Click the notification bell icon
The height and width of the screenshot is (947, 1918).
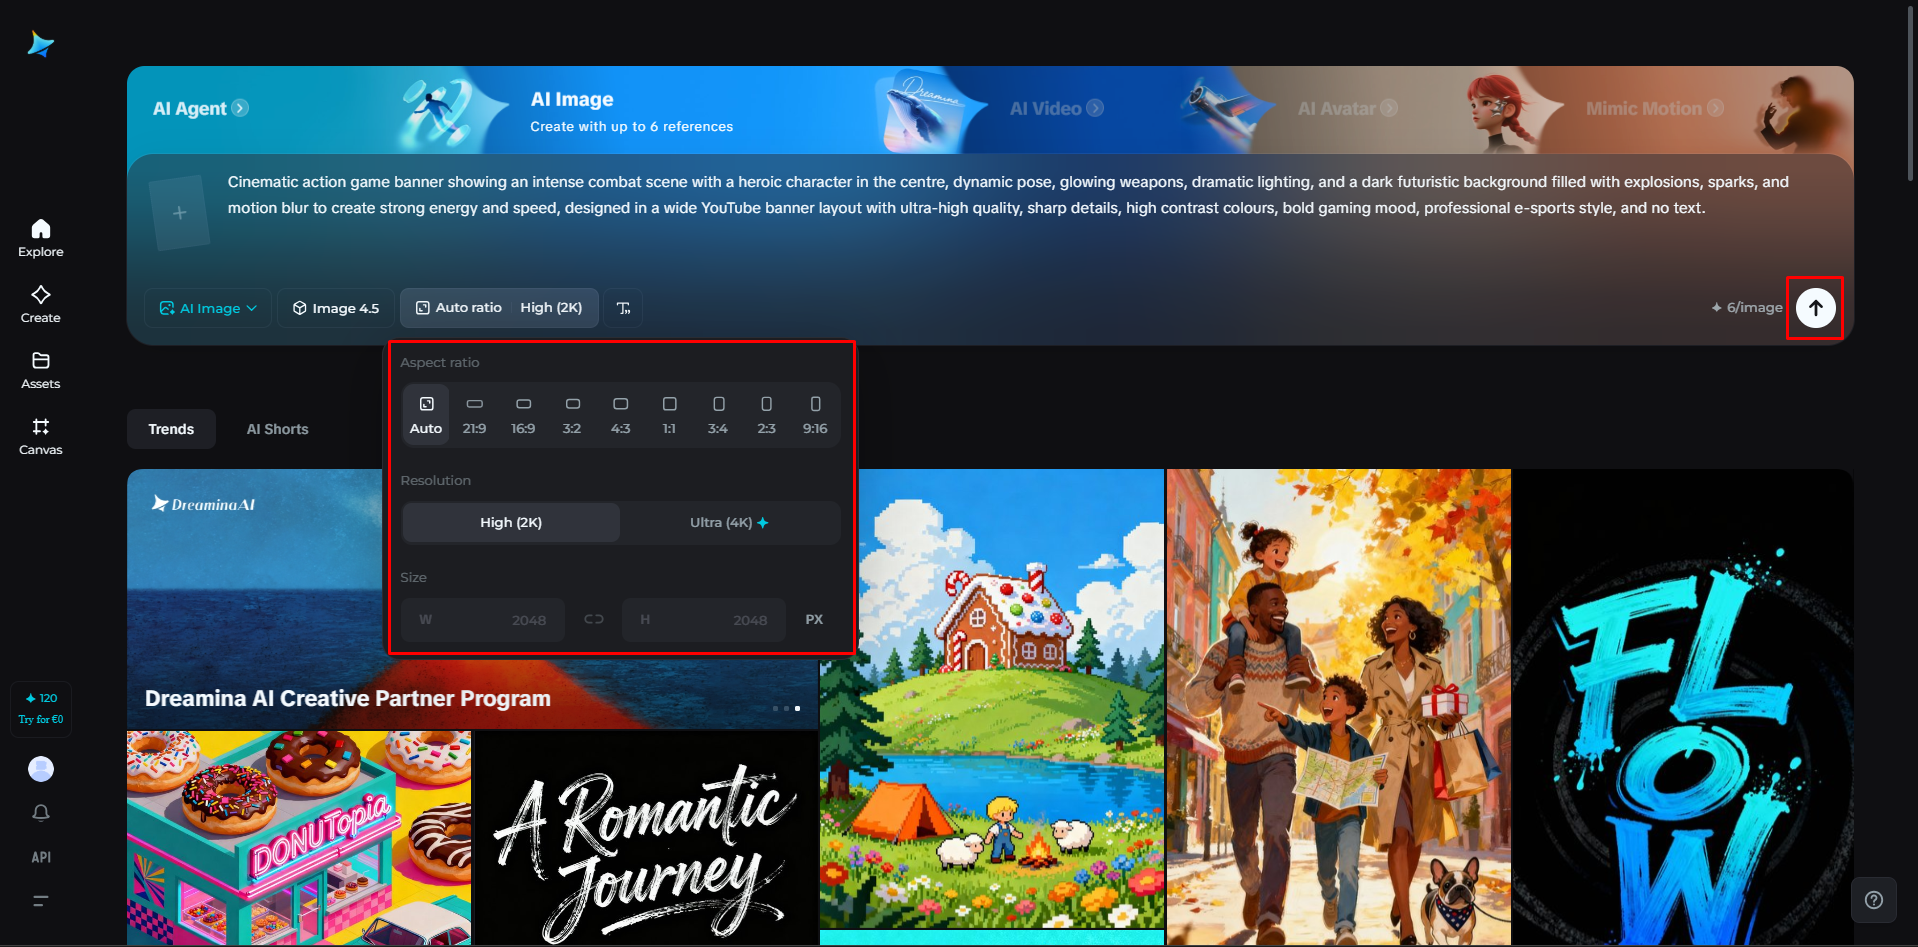click(40, 813)
